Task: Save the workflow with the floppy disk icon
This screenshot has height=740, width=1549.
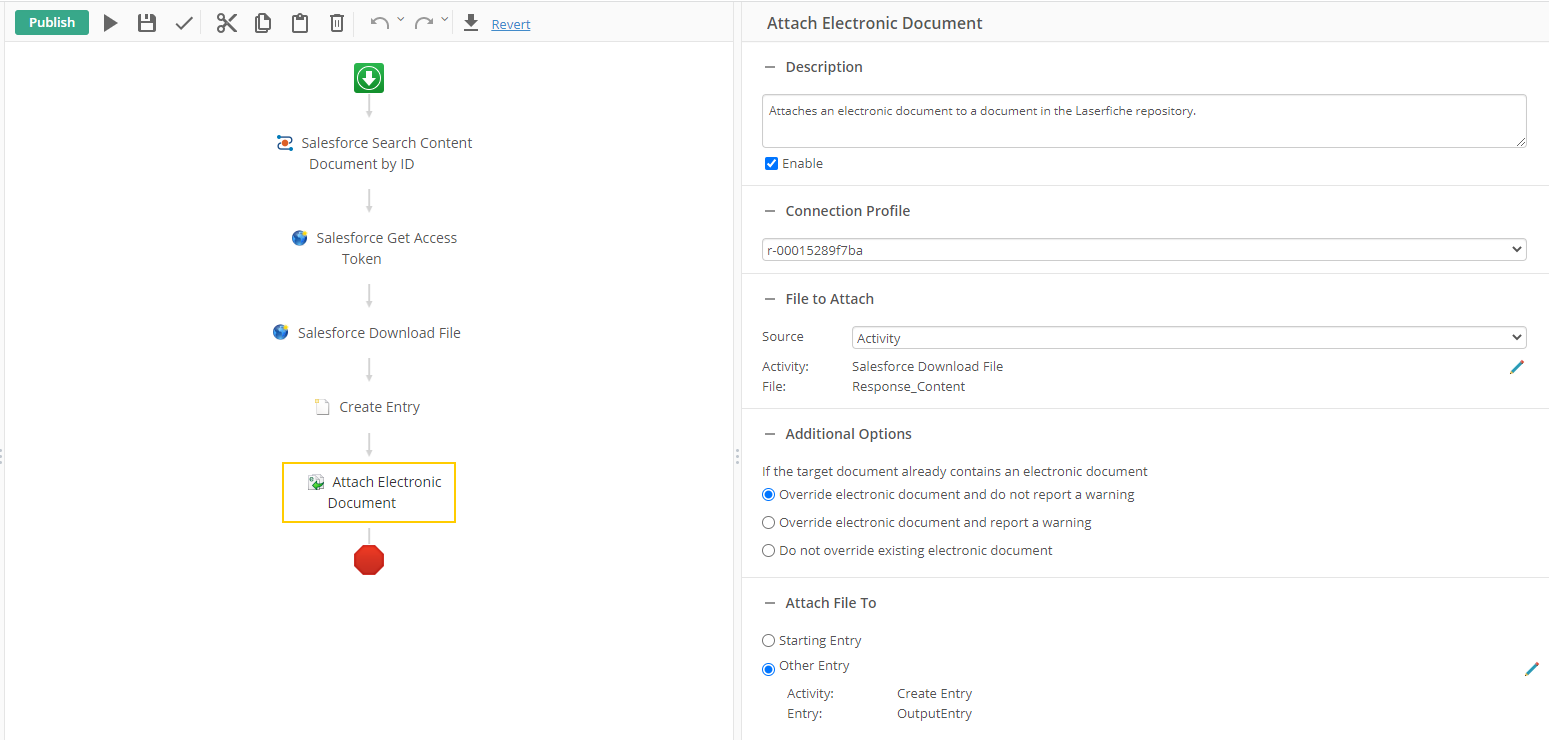Action: pos(147,23)
